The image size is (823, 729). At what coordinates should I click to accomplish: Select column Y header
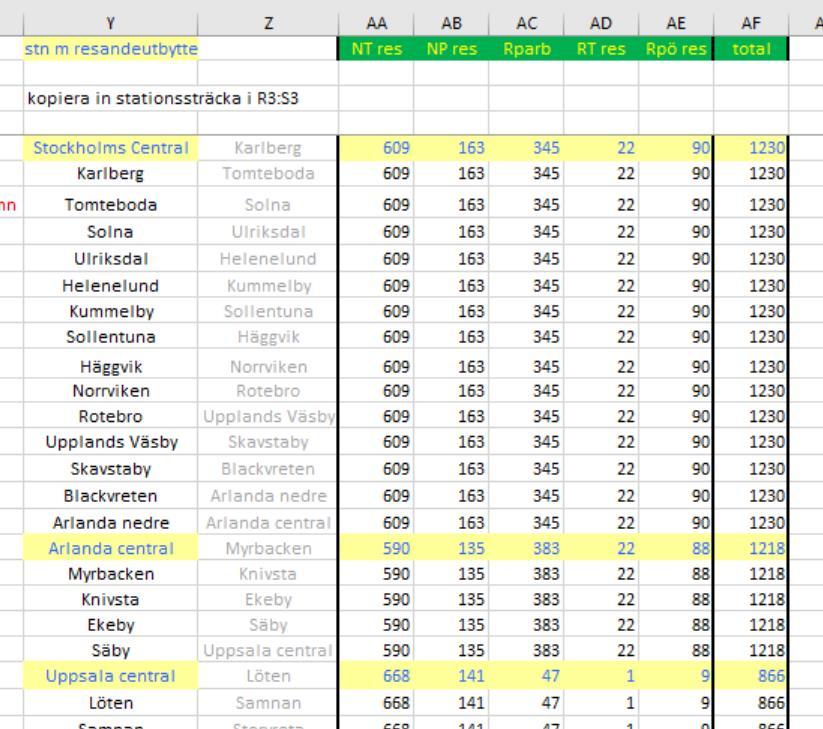click(110, 24)
